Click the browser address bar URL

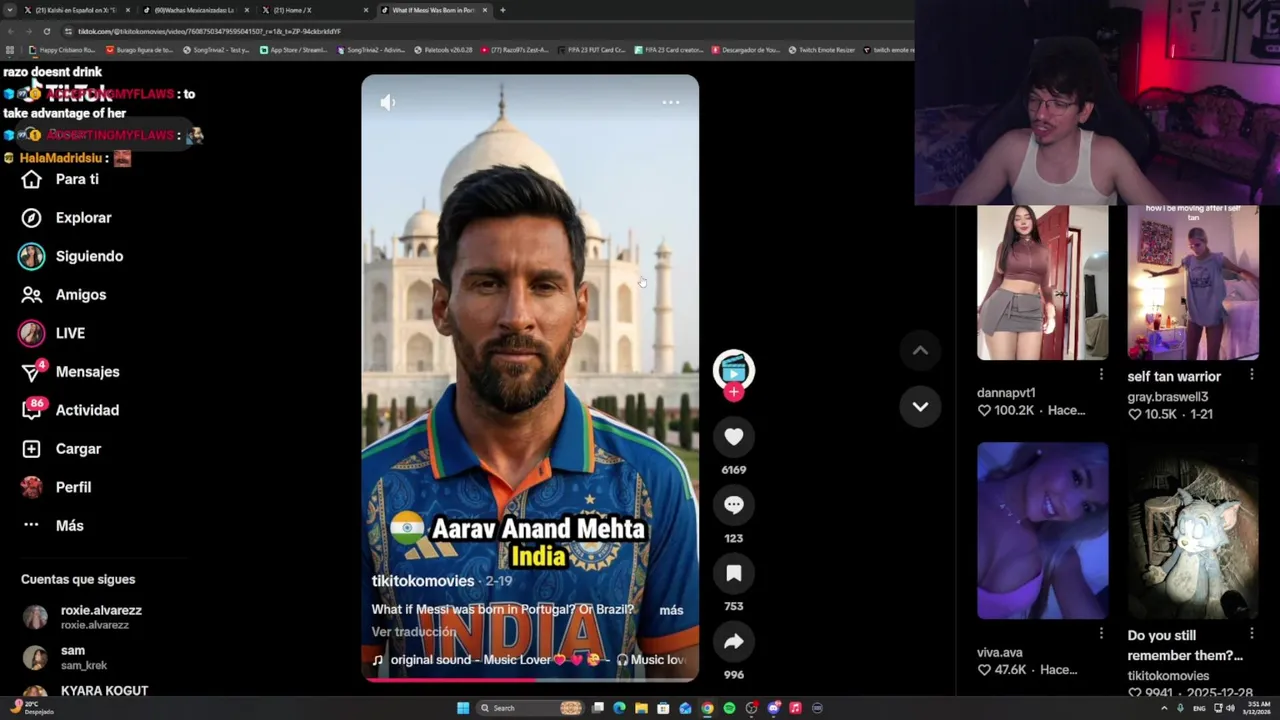pyautogui.click(x=209, y=31)
